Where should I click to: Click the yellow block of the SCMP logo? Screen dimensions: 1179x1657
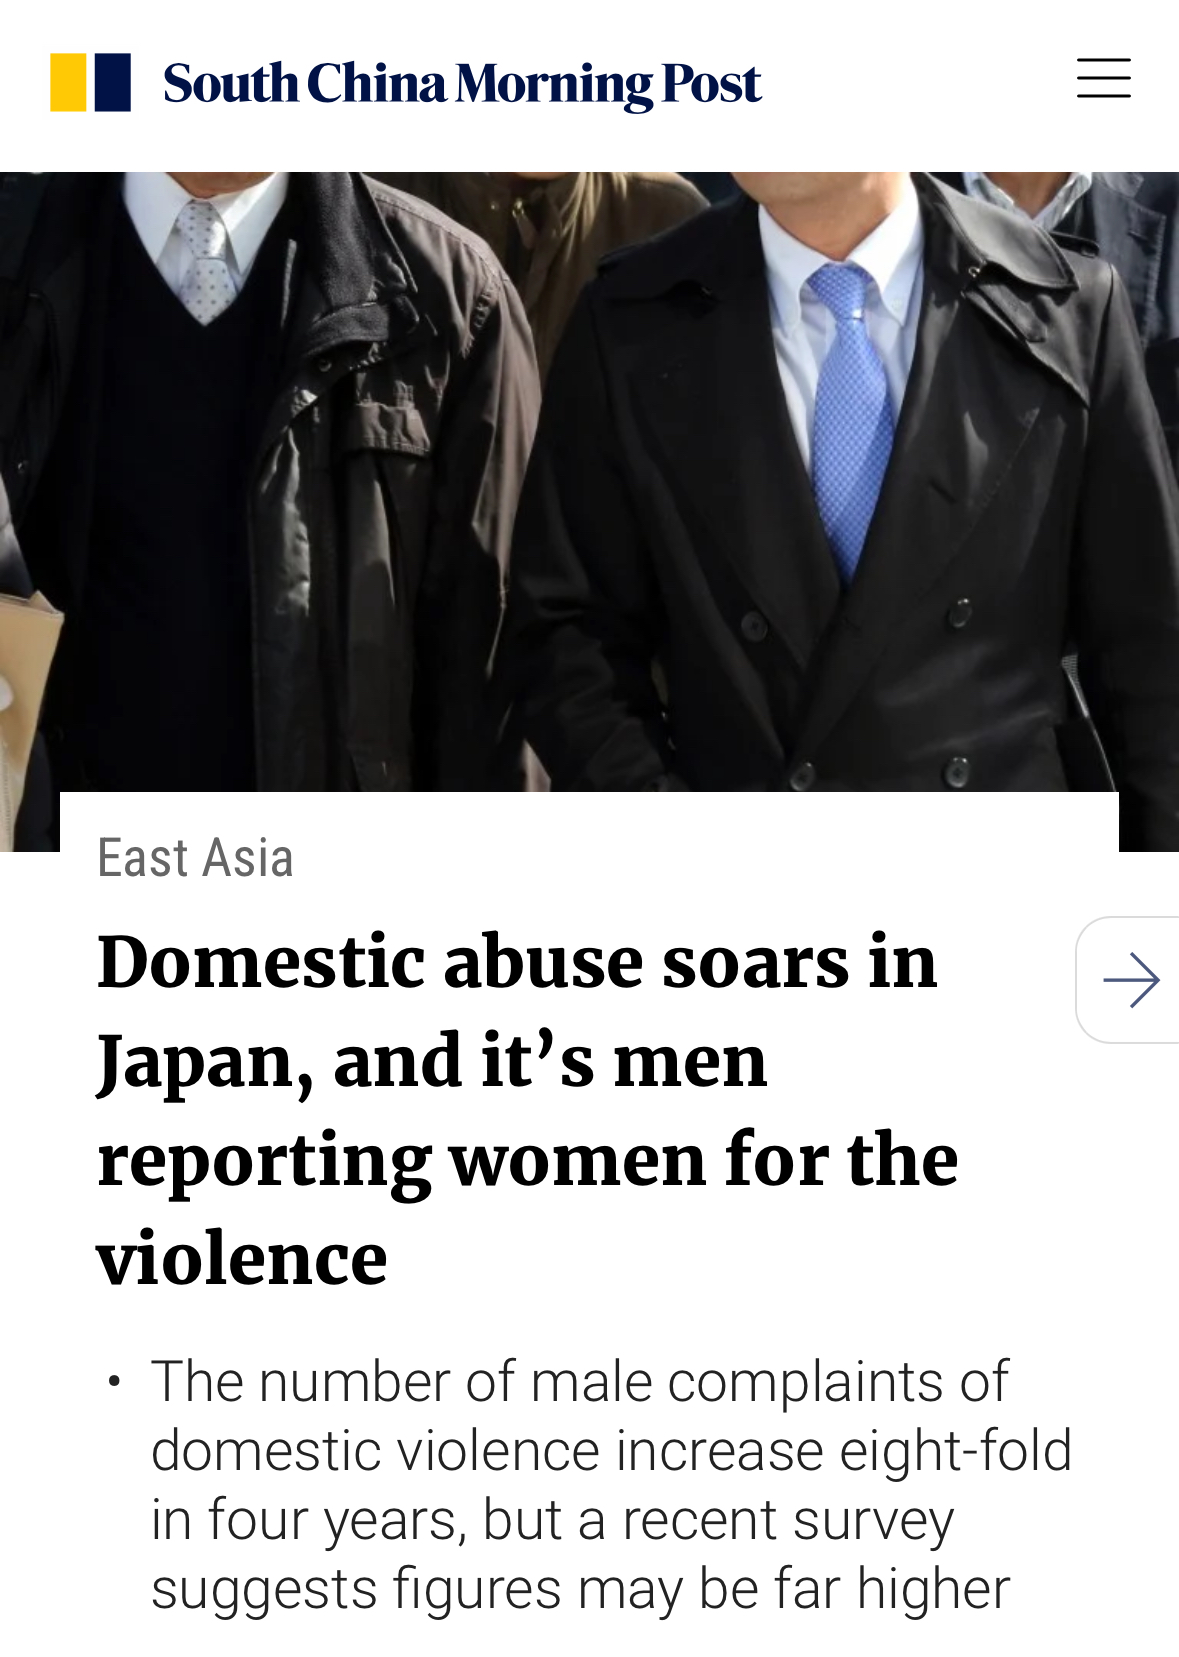(68, 82)
